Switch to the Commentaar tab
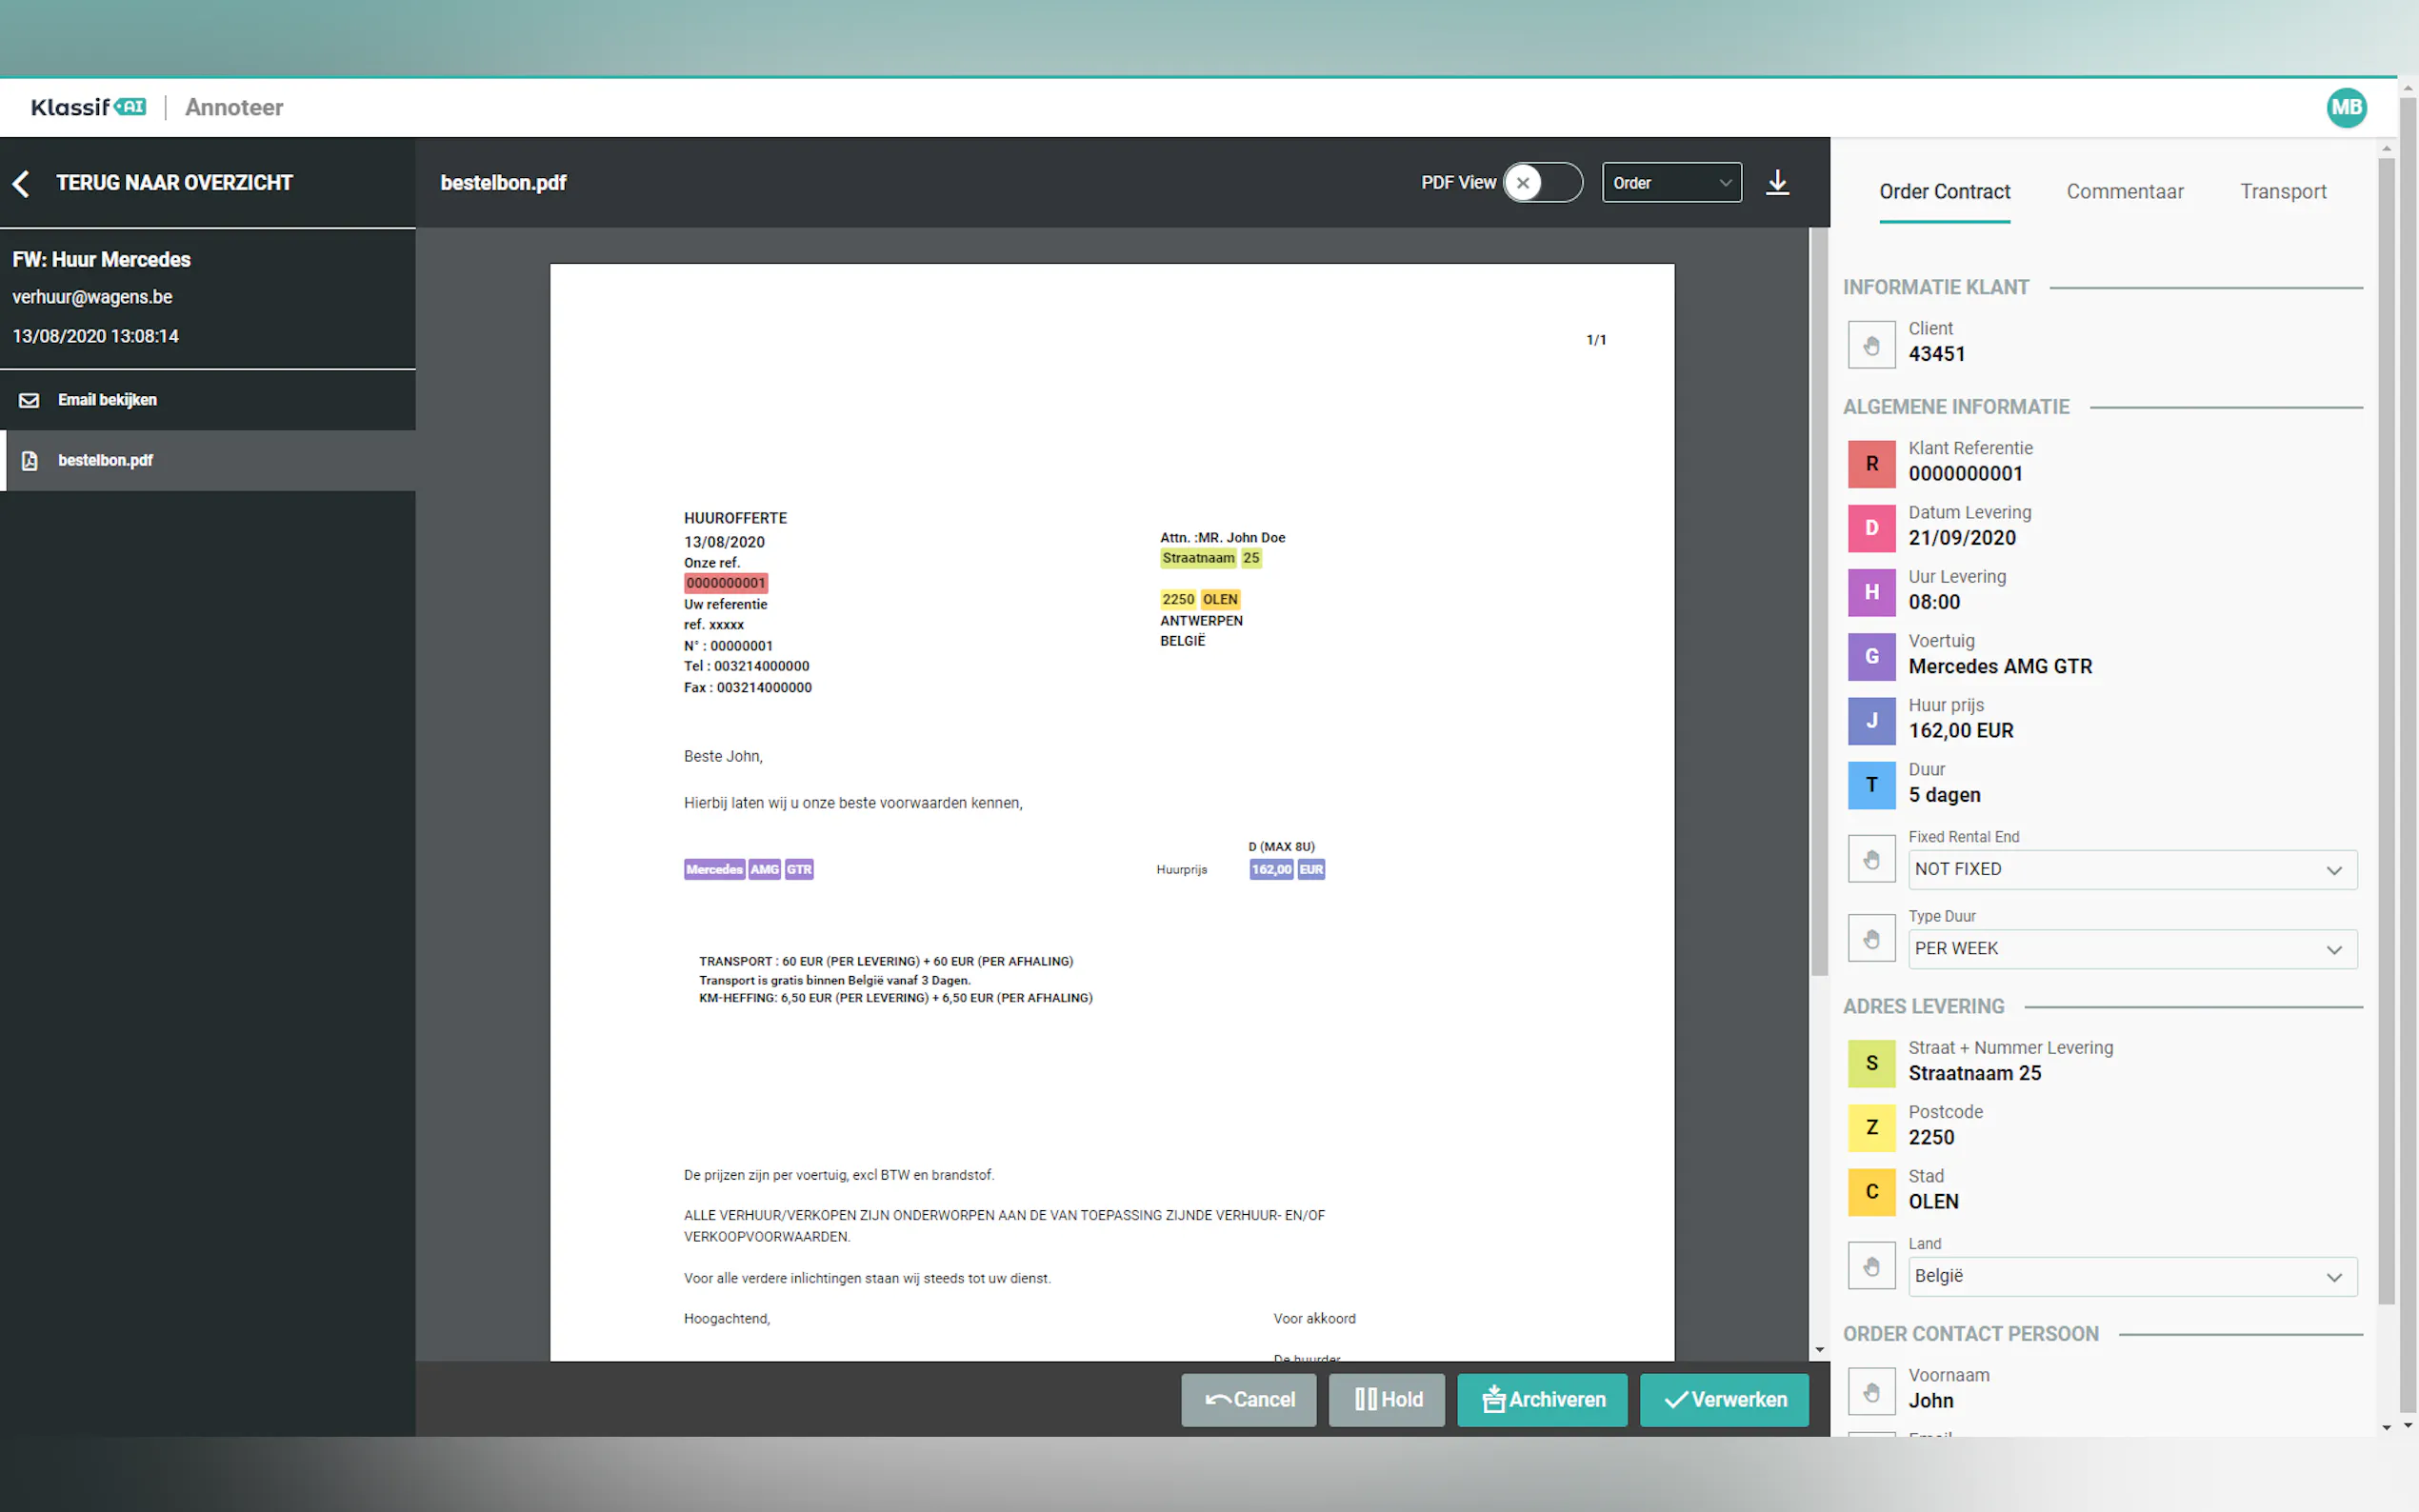The image size is (2419, 1512). [x=2124, y=191]
